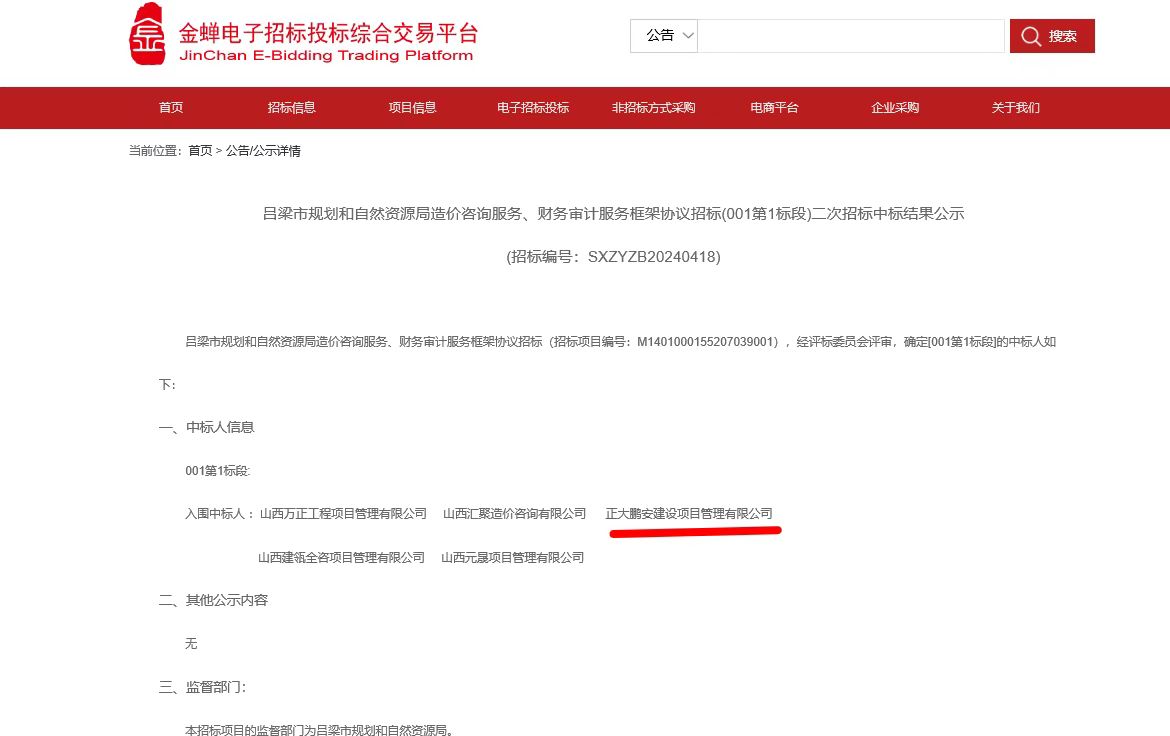Open the 关于我们 page

click(1015, 108)
